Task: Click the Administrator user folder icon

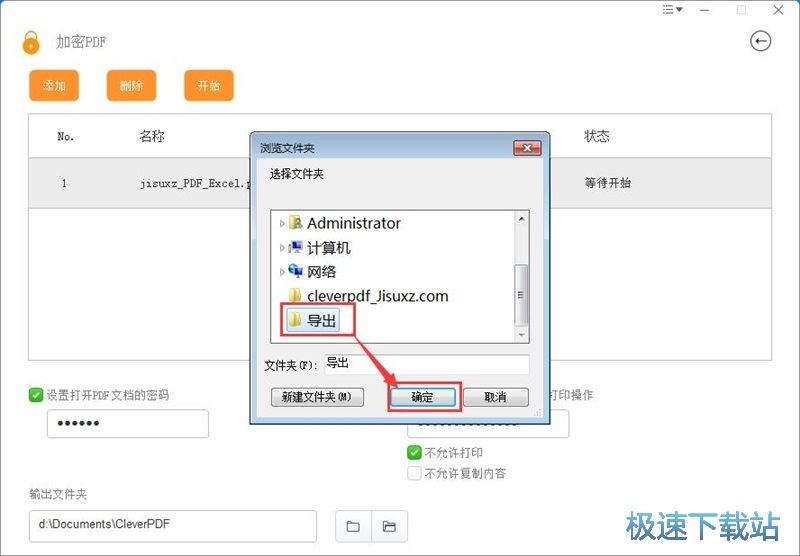Action: [x=295, y=222]
